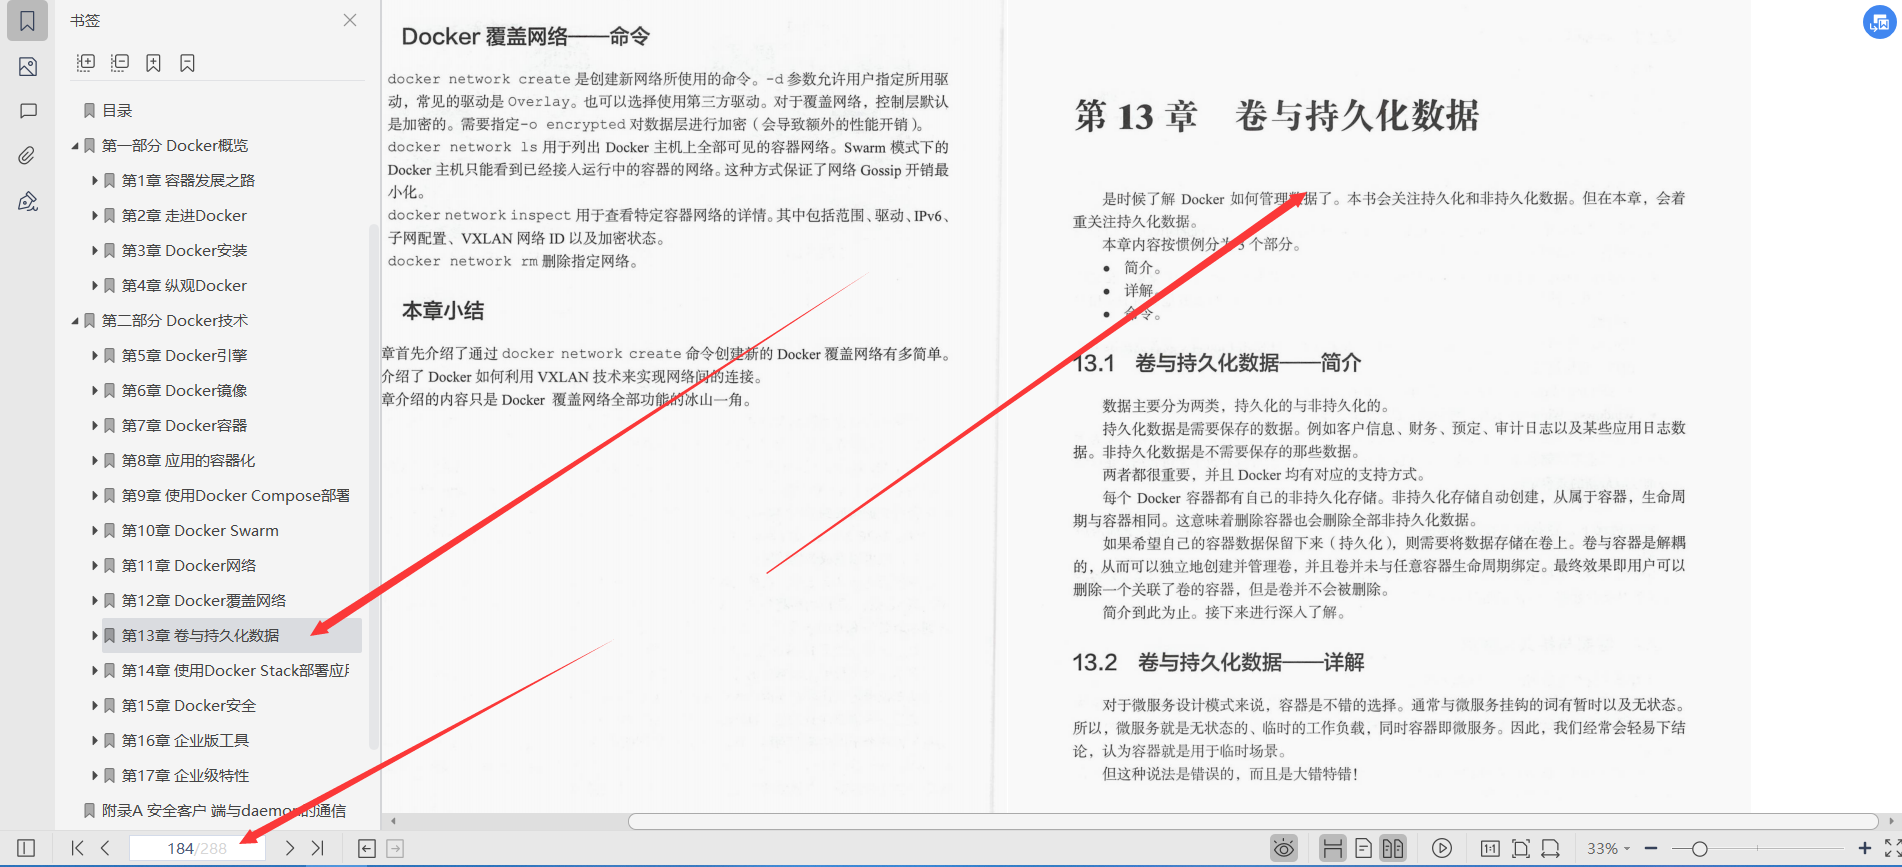Open bookmark 第14章 使用Docker Stack部署
This screenshot has width=1902, height=867.
(236, 671)
